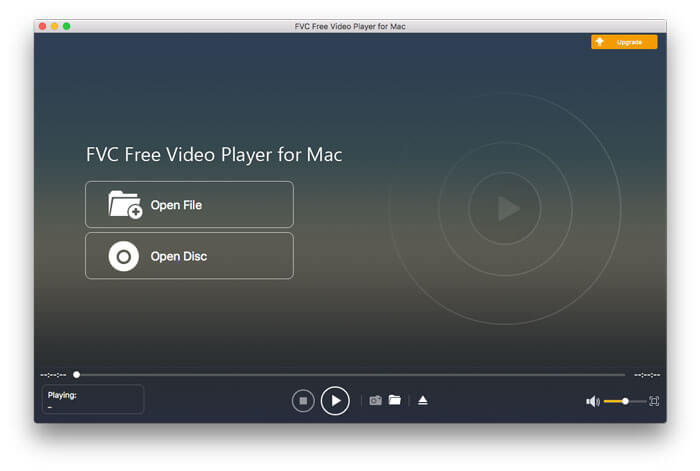The image size is (700, 471).
Task: Stop playback with the stop button
Action: 303,400
